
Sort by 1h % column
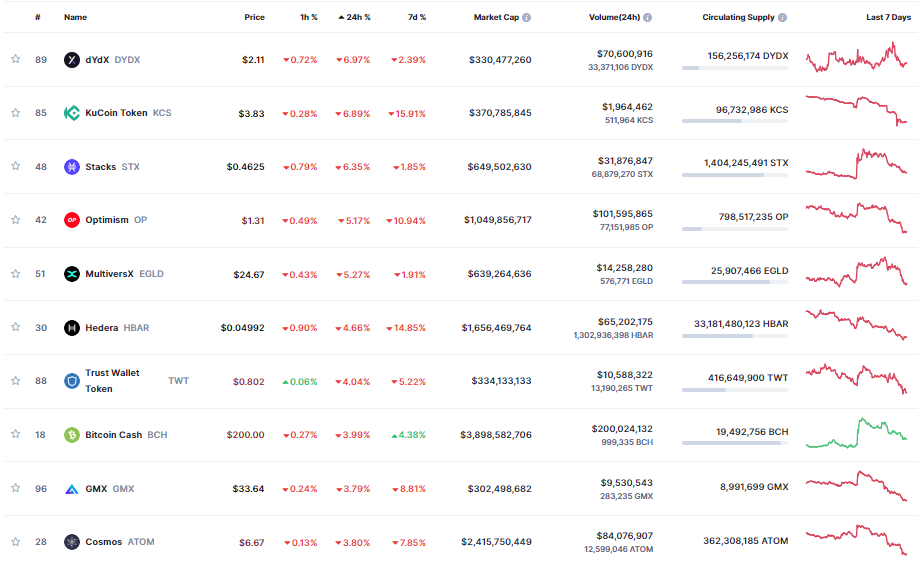pos(308,17)
